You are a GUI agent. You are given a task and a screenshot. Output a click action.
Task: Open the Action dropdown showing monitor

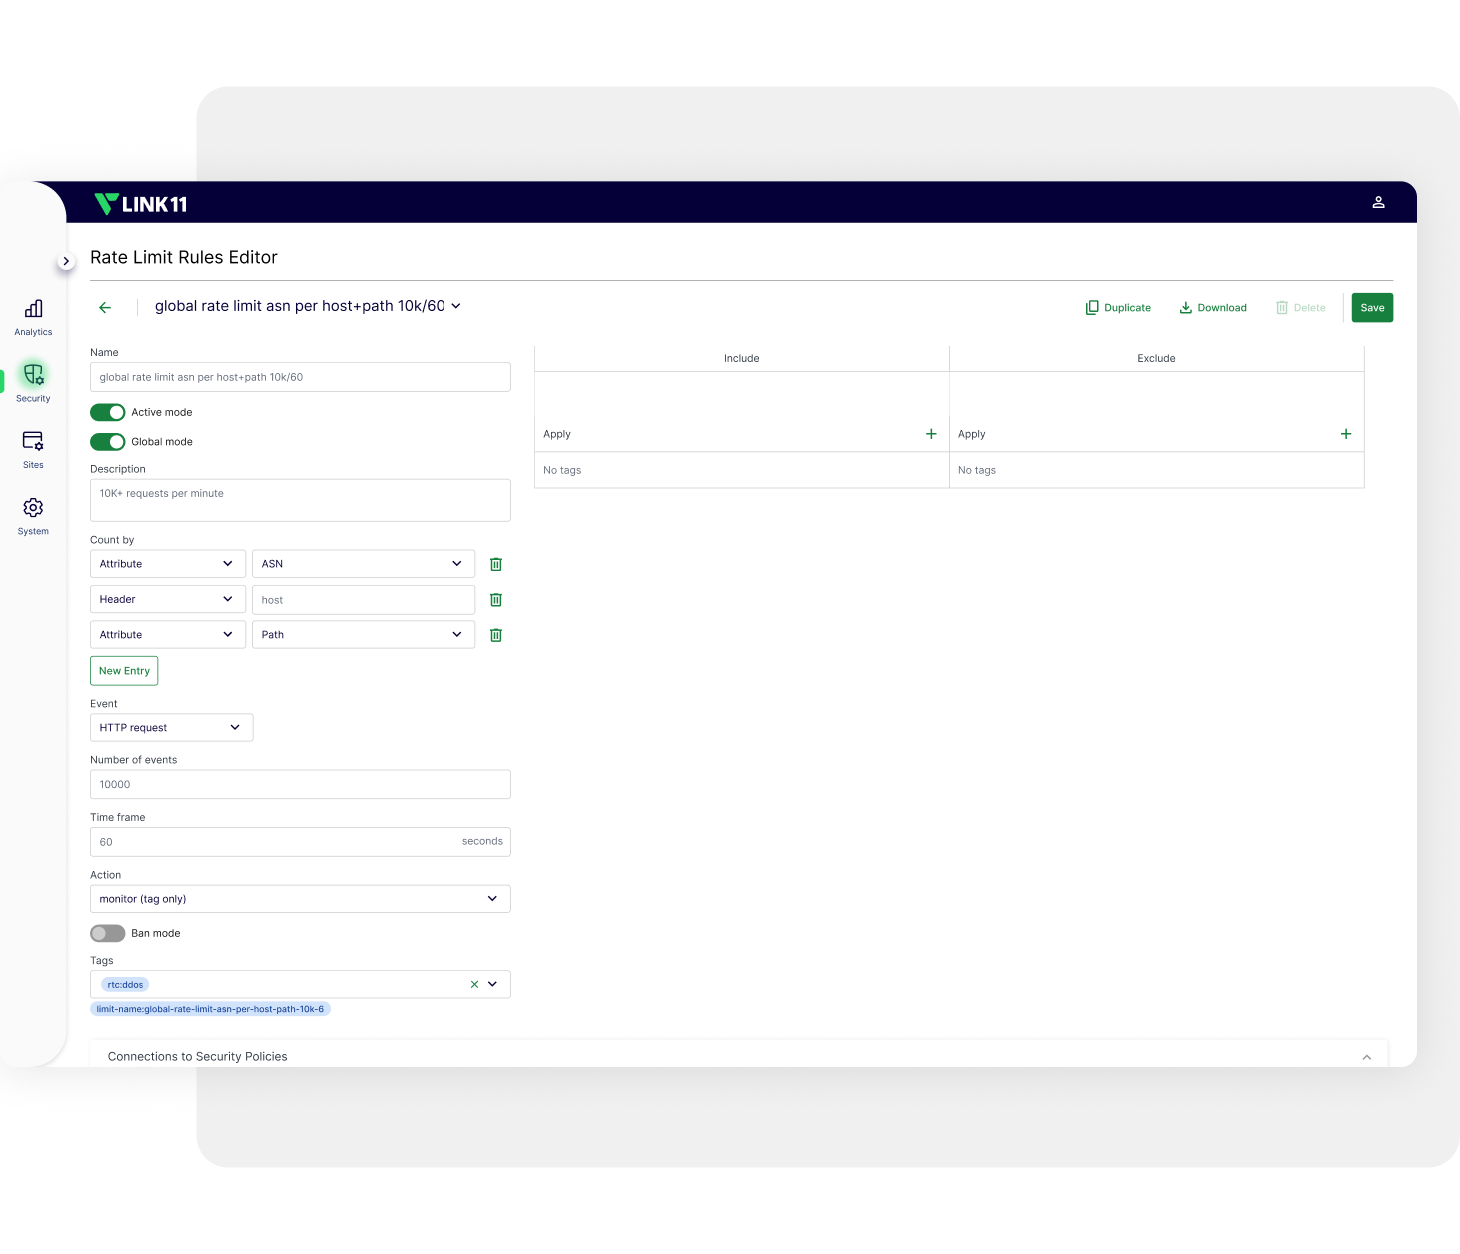pyautogui.click(x=300, y=899)
